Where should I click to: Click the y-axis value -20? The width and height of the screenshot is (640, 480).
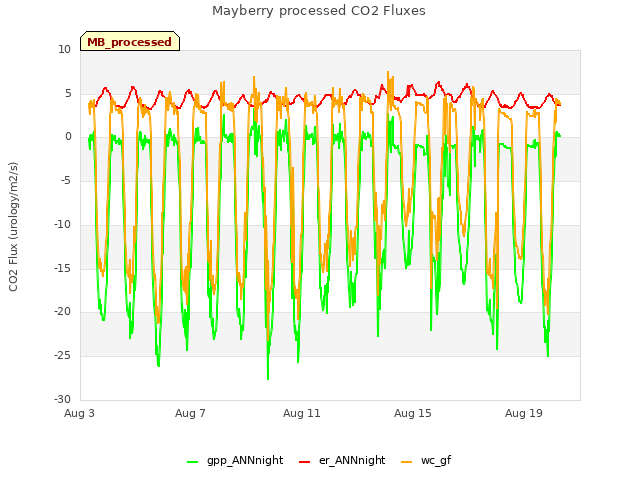point(63,312)
